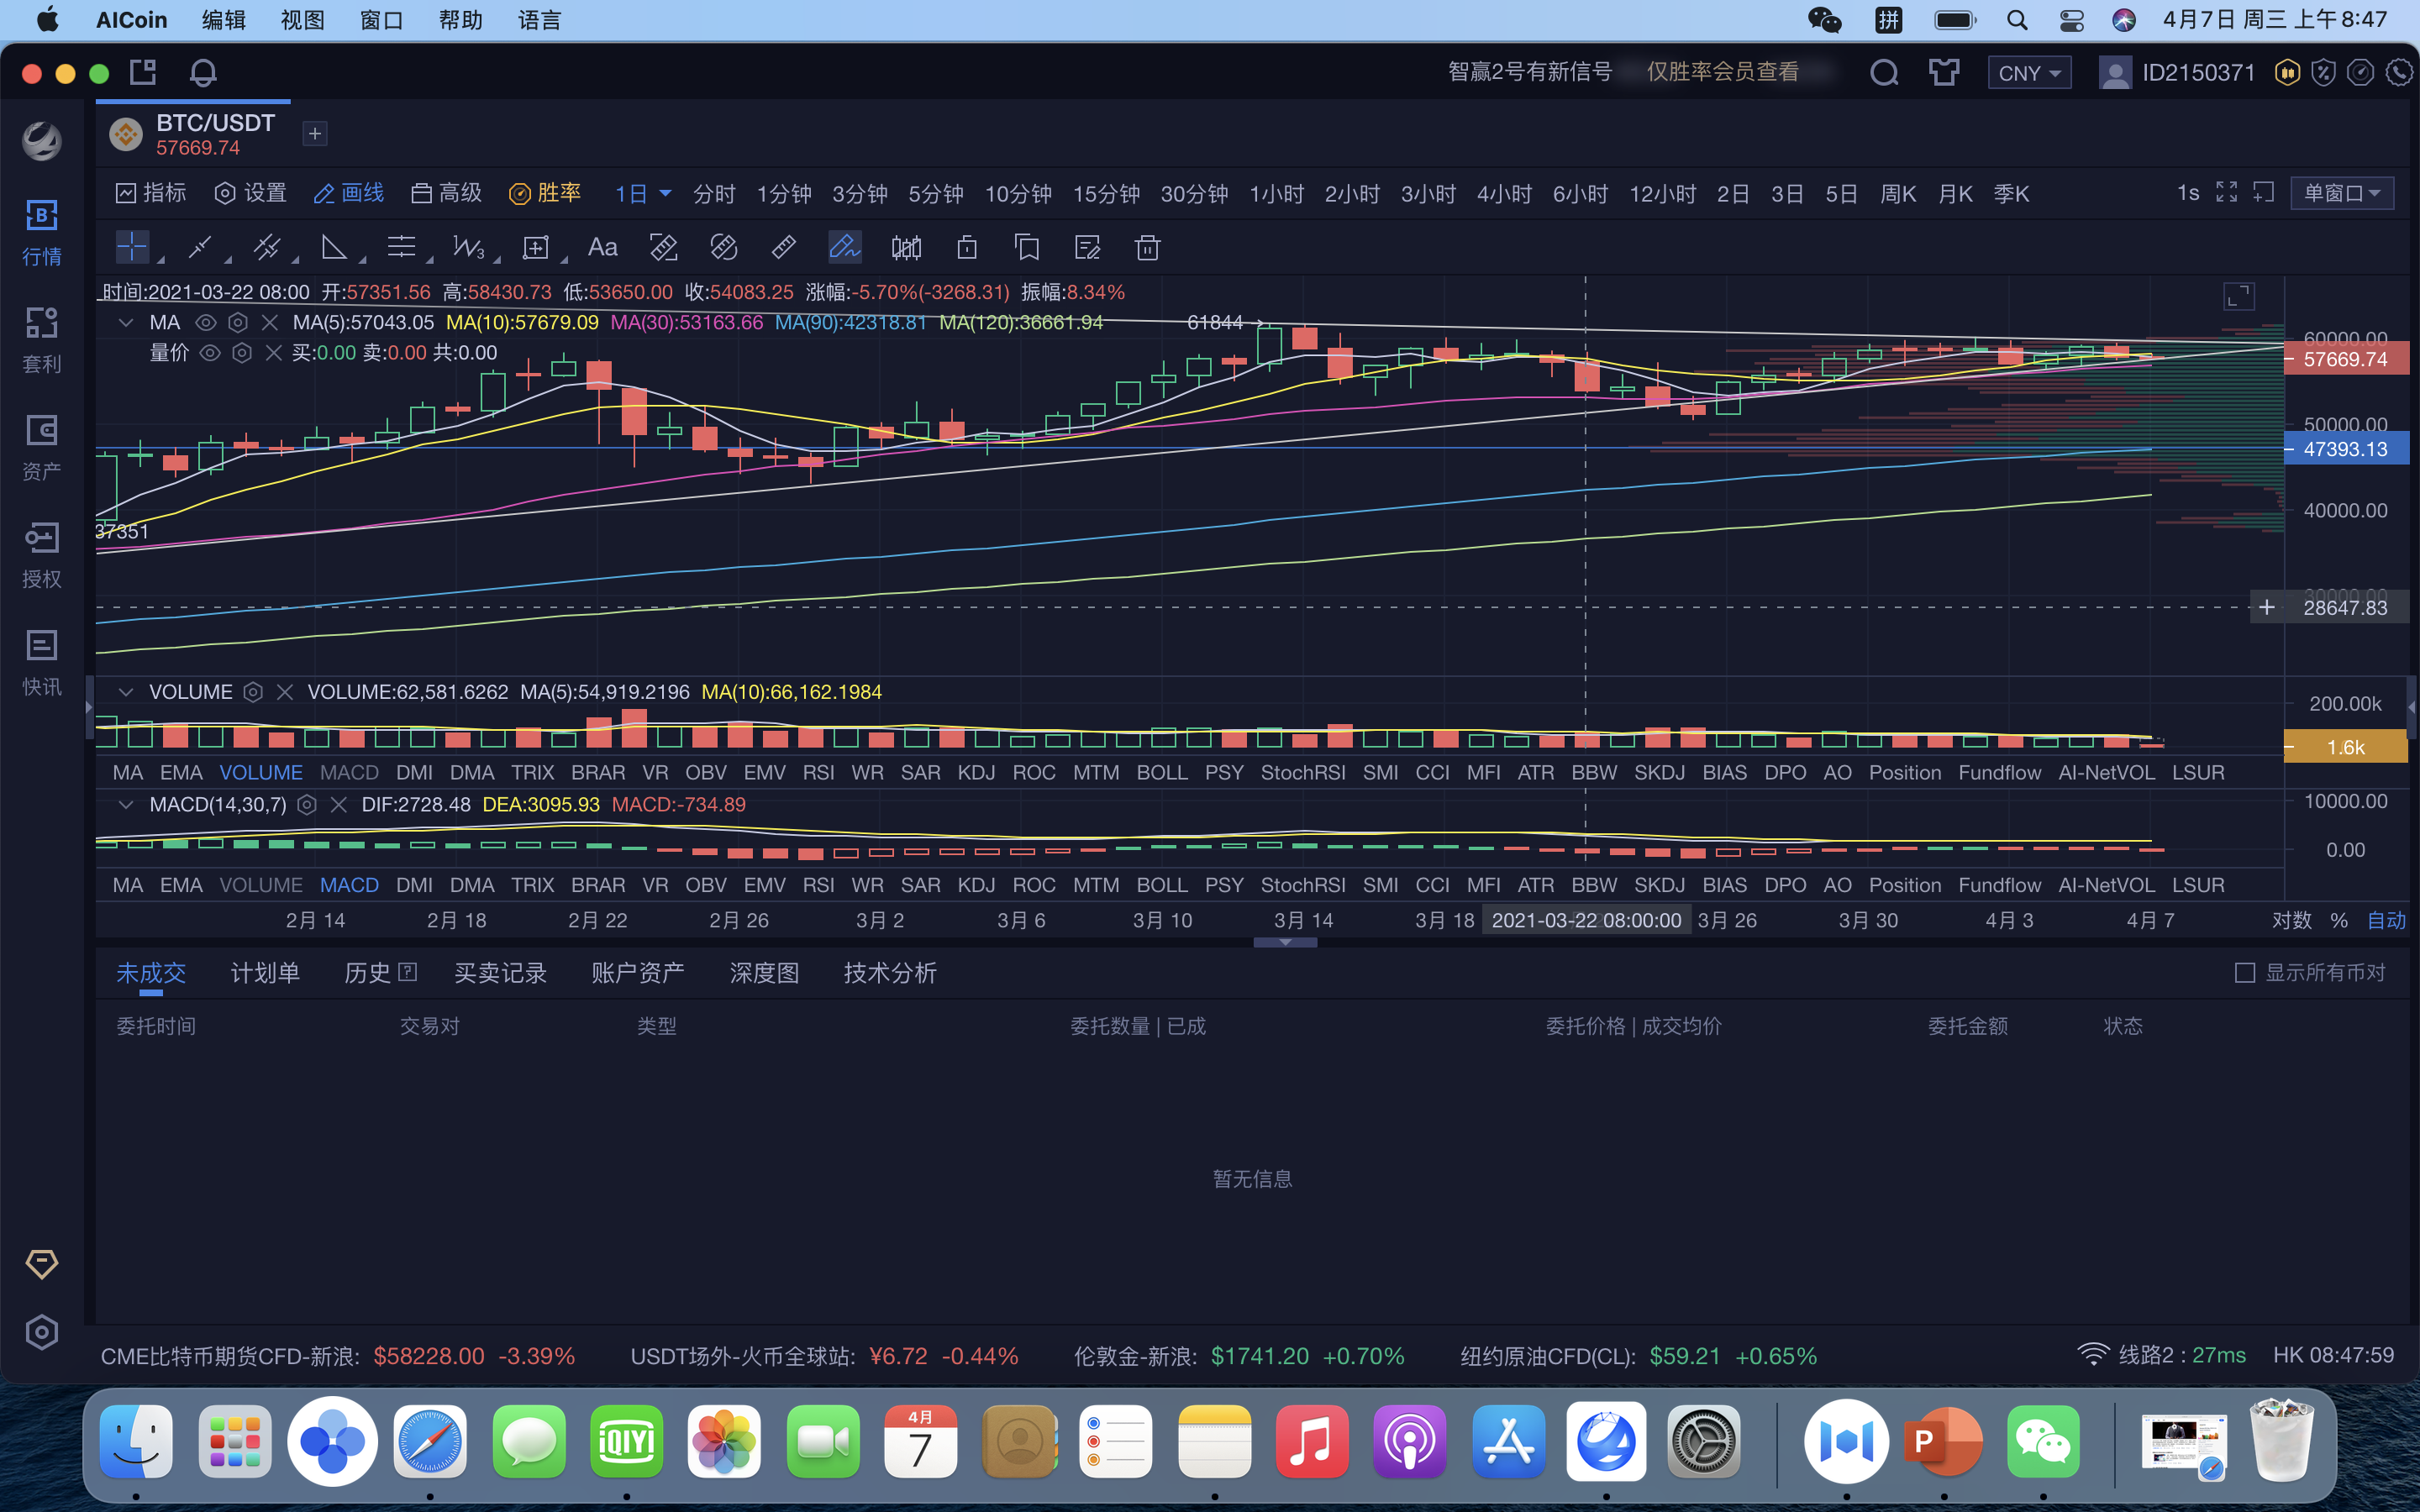The width and height of the screenshot is (2420, 1512).
Task: Click the 指标 indicators button
Action: 152,193
